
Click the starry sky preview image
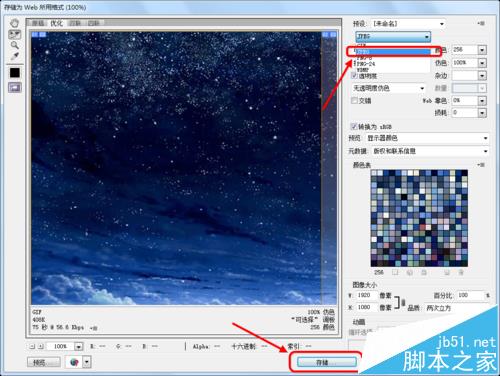click(184, 168)
